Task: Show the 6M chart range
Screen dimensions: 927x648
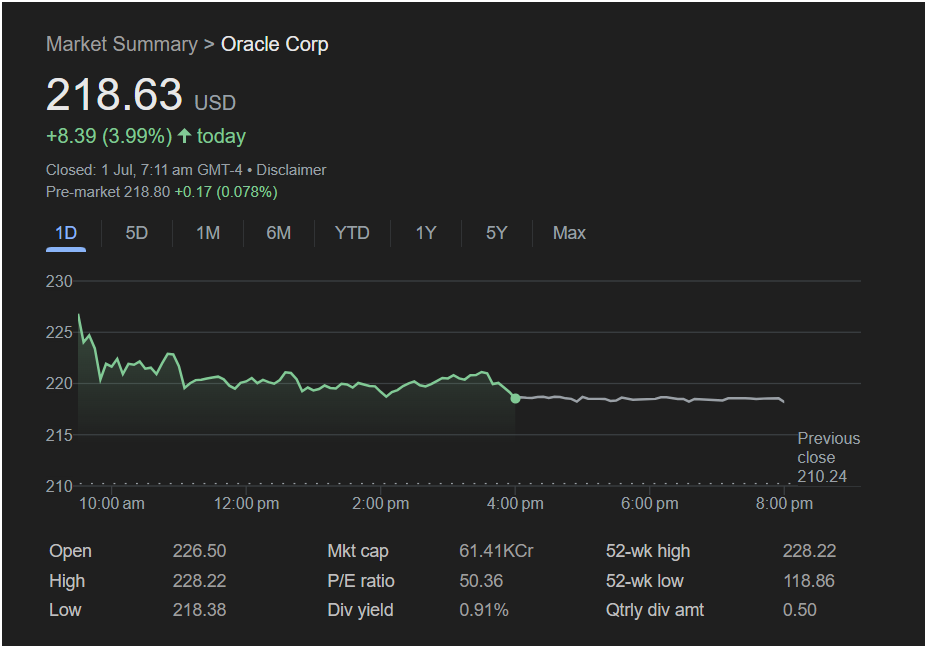Action: [278, 233]
